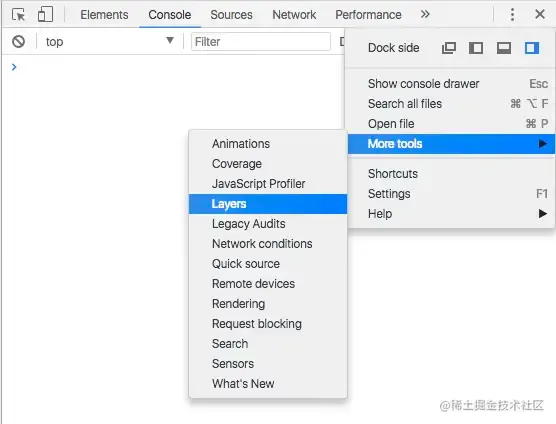Show more tabs with the double chevron
This screenshot has height=424, width=556.
425,15
